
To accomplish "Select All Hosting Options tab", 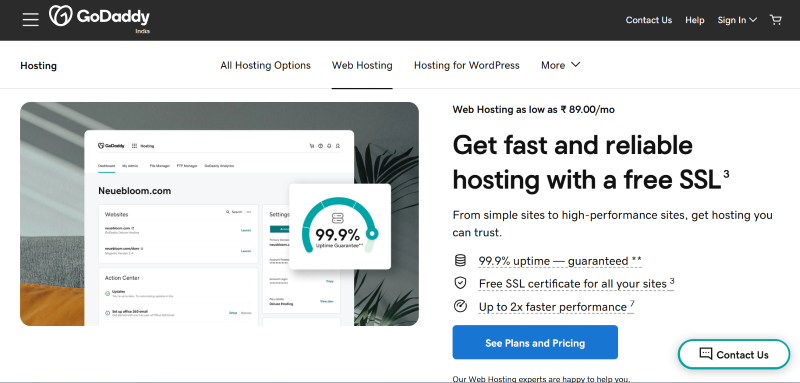I will (265, 65).
